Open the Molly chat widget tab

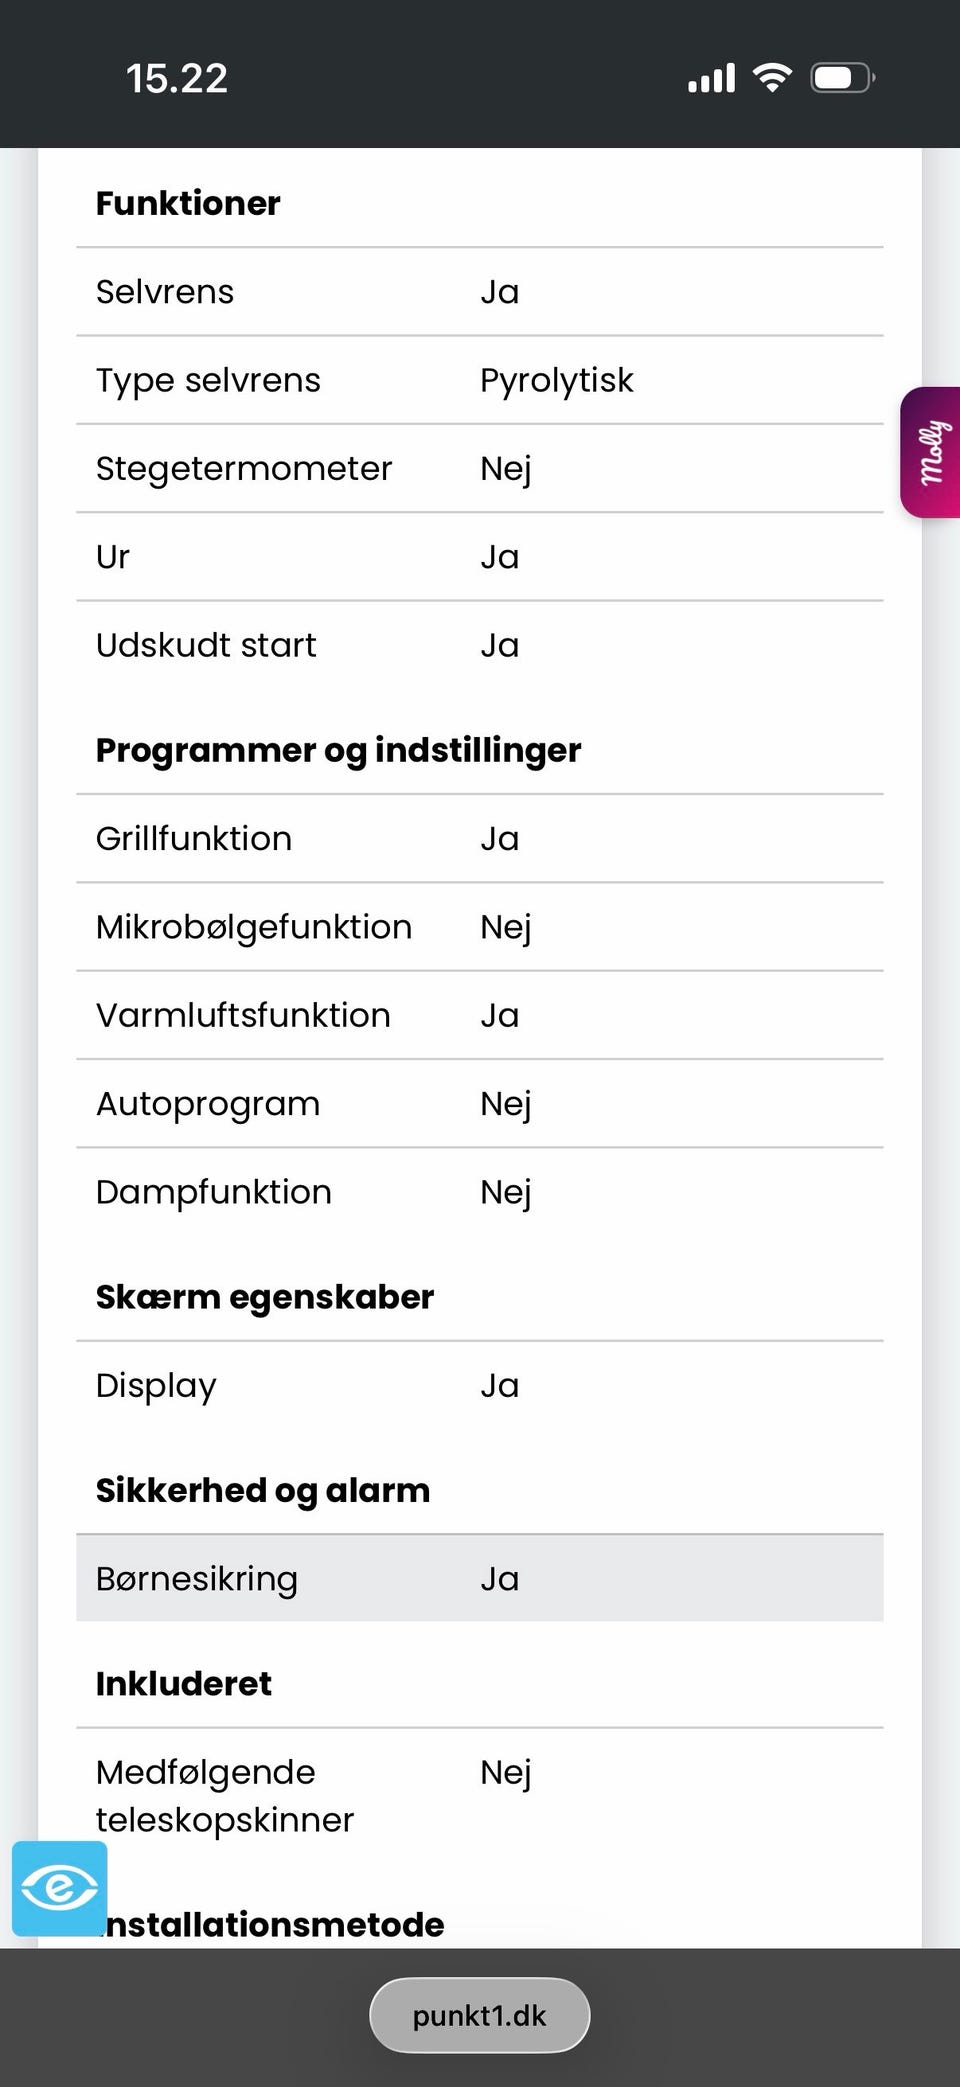pyautogui.click(x=931, y=452)
